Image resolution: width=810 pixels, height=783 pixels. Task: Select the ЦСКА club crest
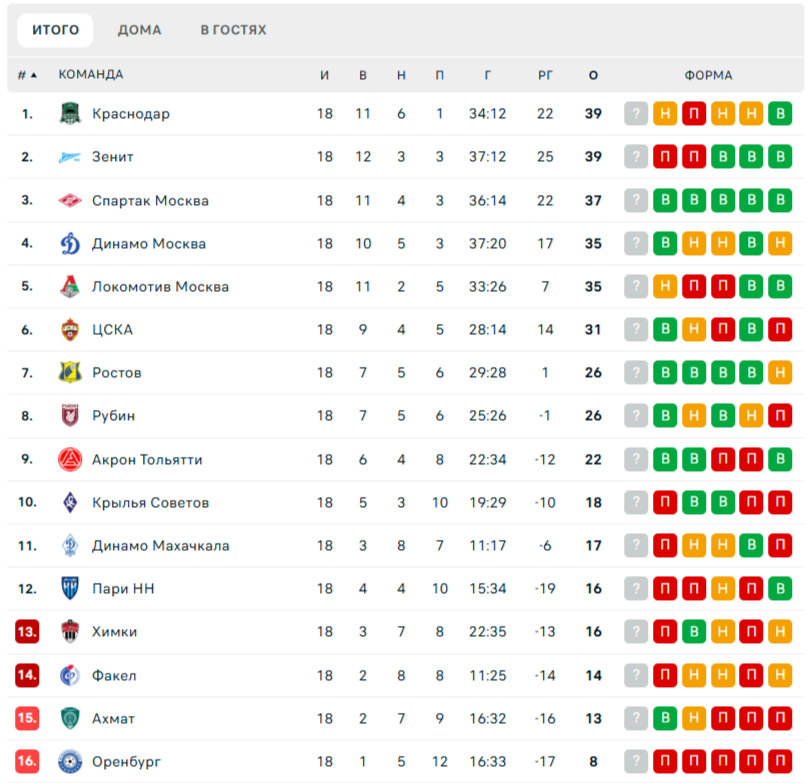(x=70, y=330)
